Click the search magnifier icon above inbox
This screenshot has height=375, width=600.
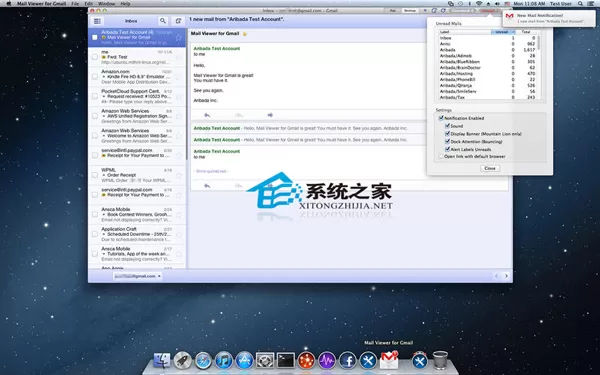click(163, 21)
